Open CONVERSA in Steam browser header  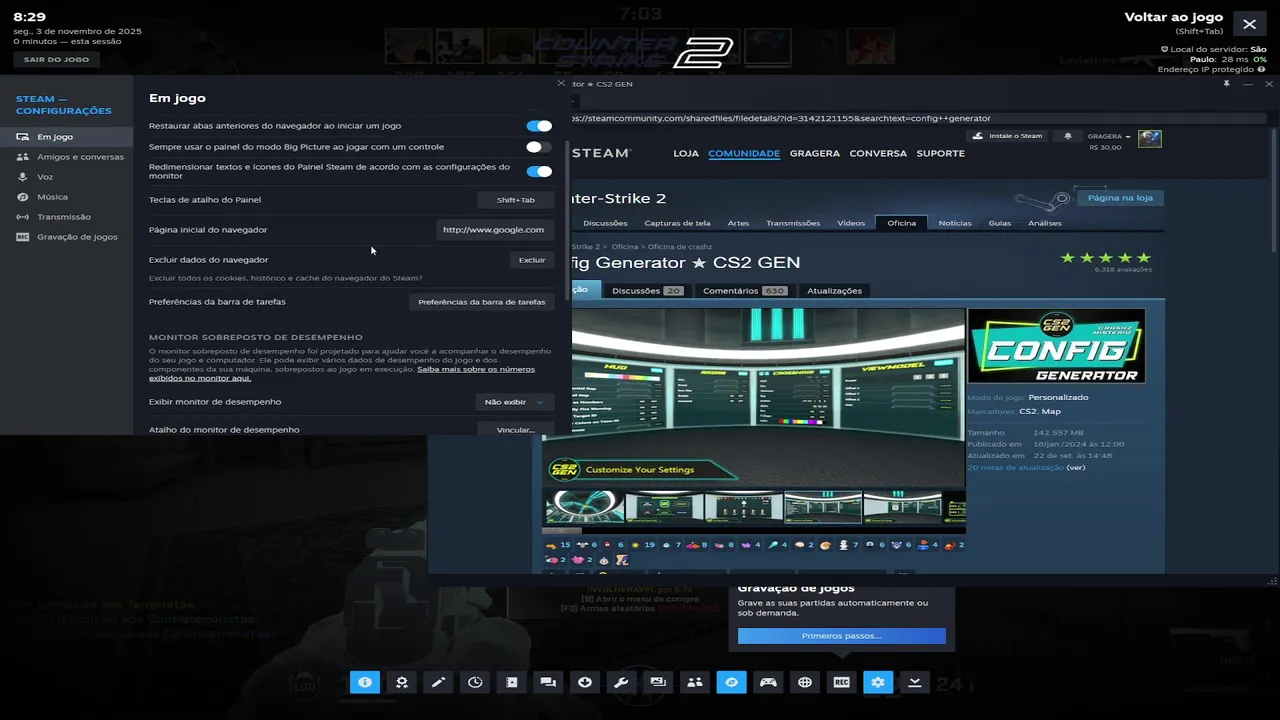click(x=878, y=153)
